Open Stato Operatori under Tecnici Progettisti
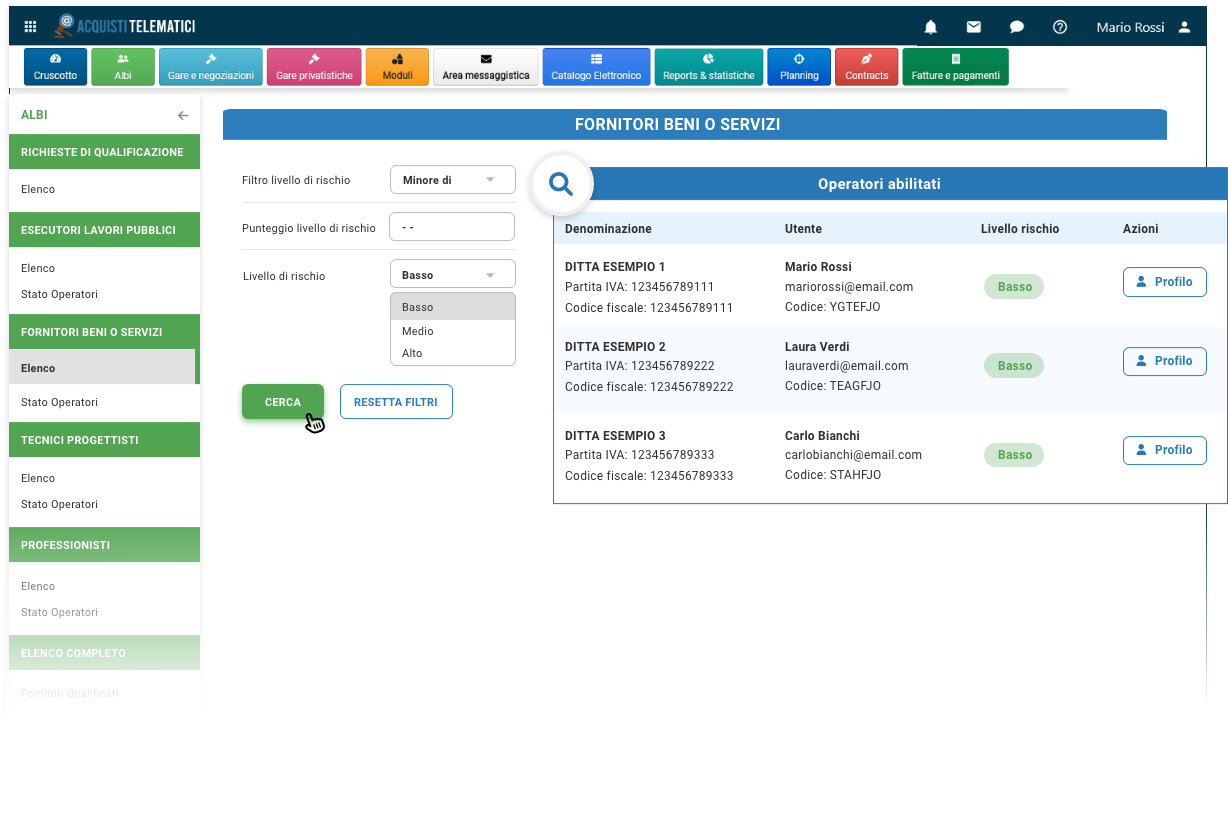 [59, 504]
